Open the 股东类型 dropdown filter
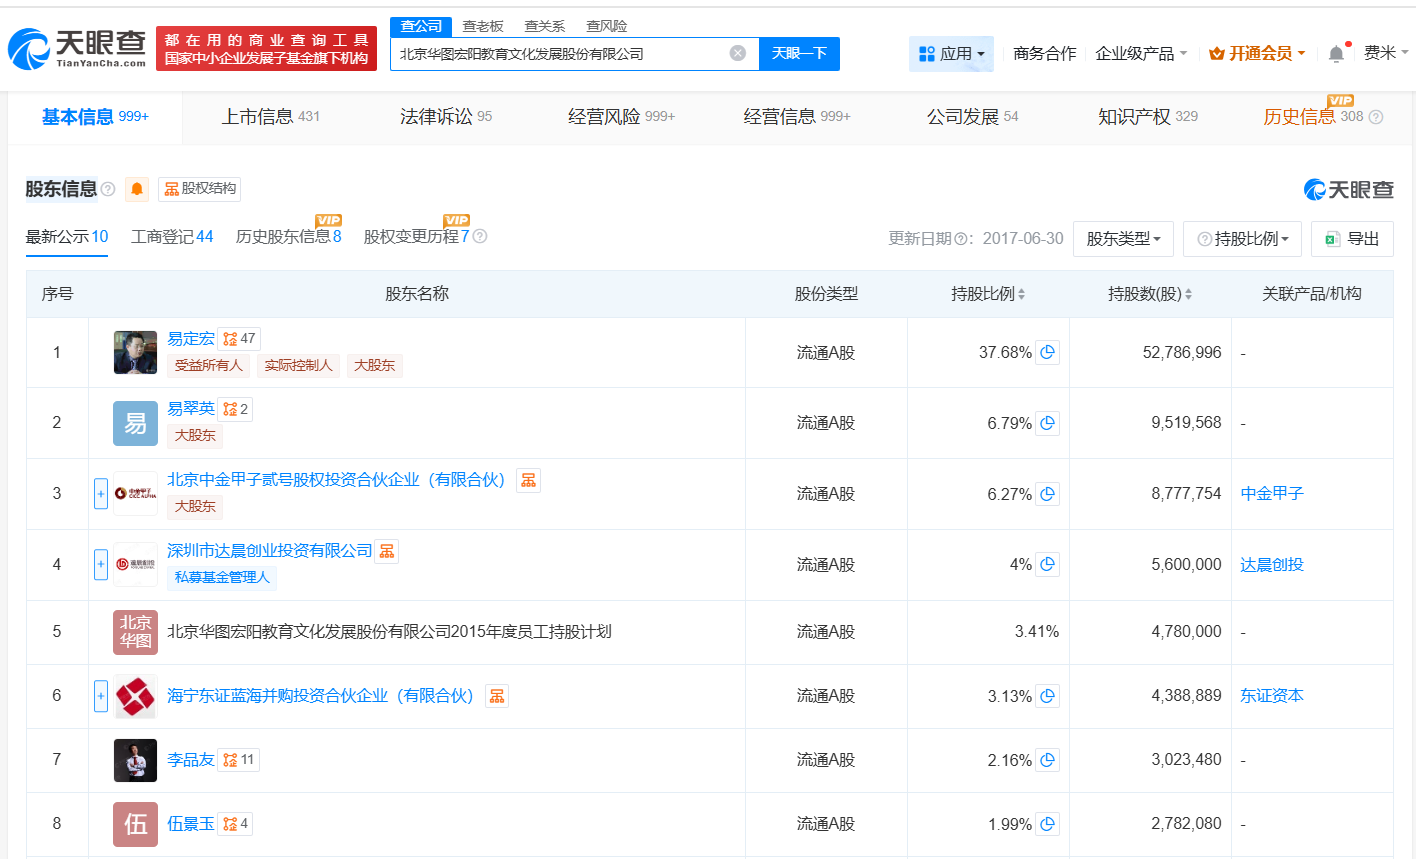Screen dimensions: 1416x859 (1123, 239)
